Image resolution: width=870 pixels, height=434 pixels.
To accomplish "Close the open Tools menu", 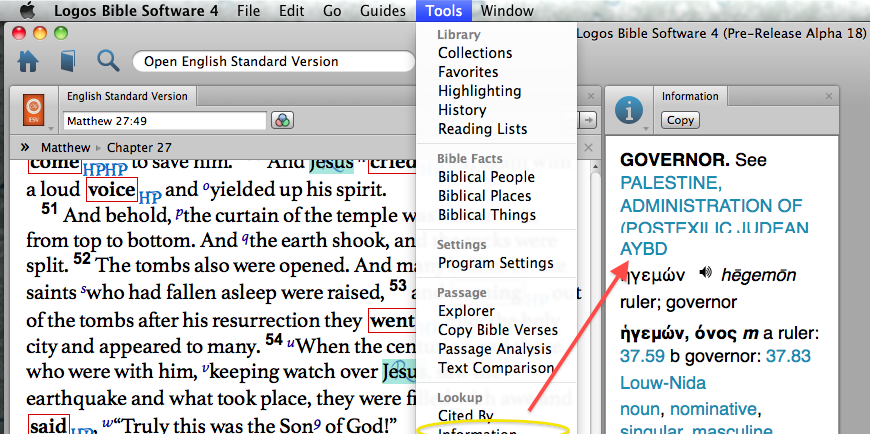I will point(443,10).
